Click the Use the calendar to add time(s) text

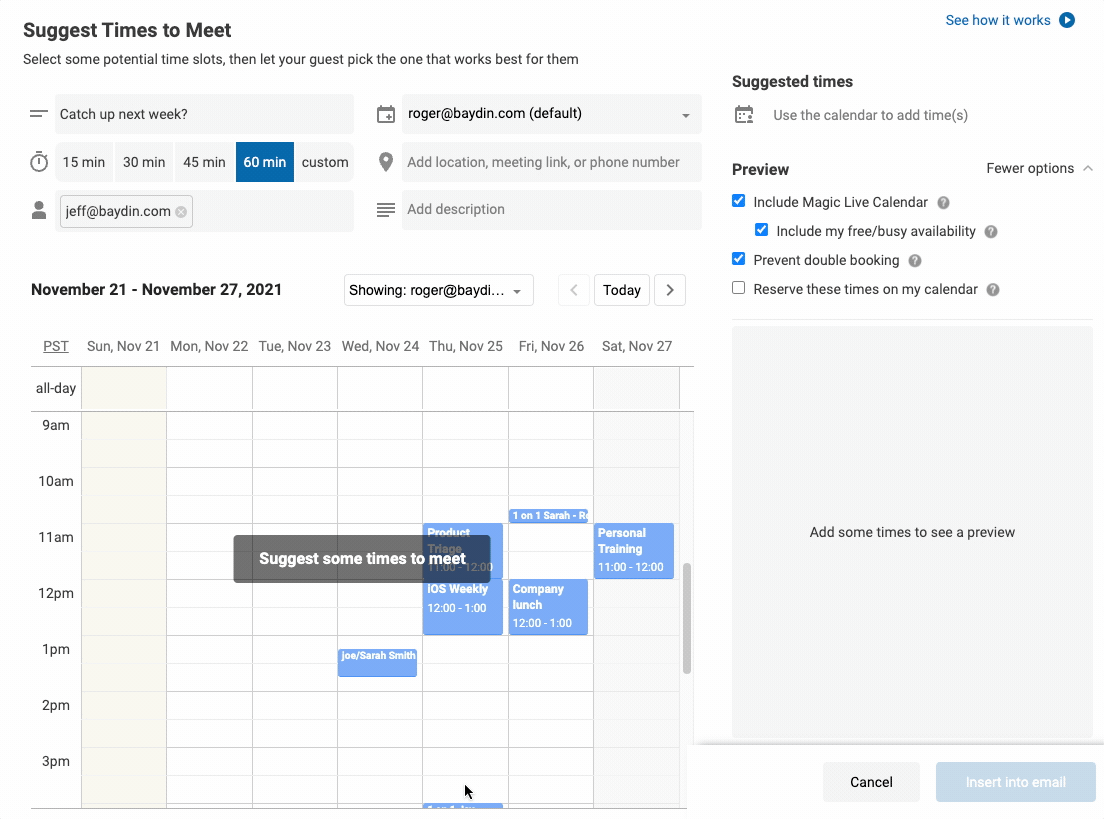tap(870, 115)
